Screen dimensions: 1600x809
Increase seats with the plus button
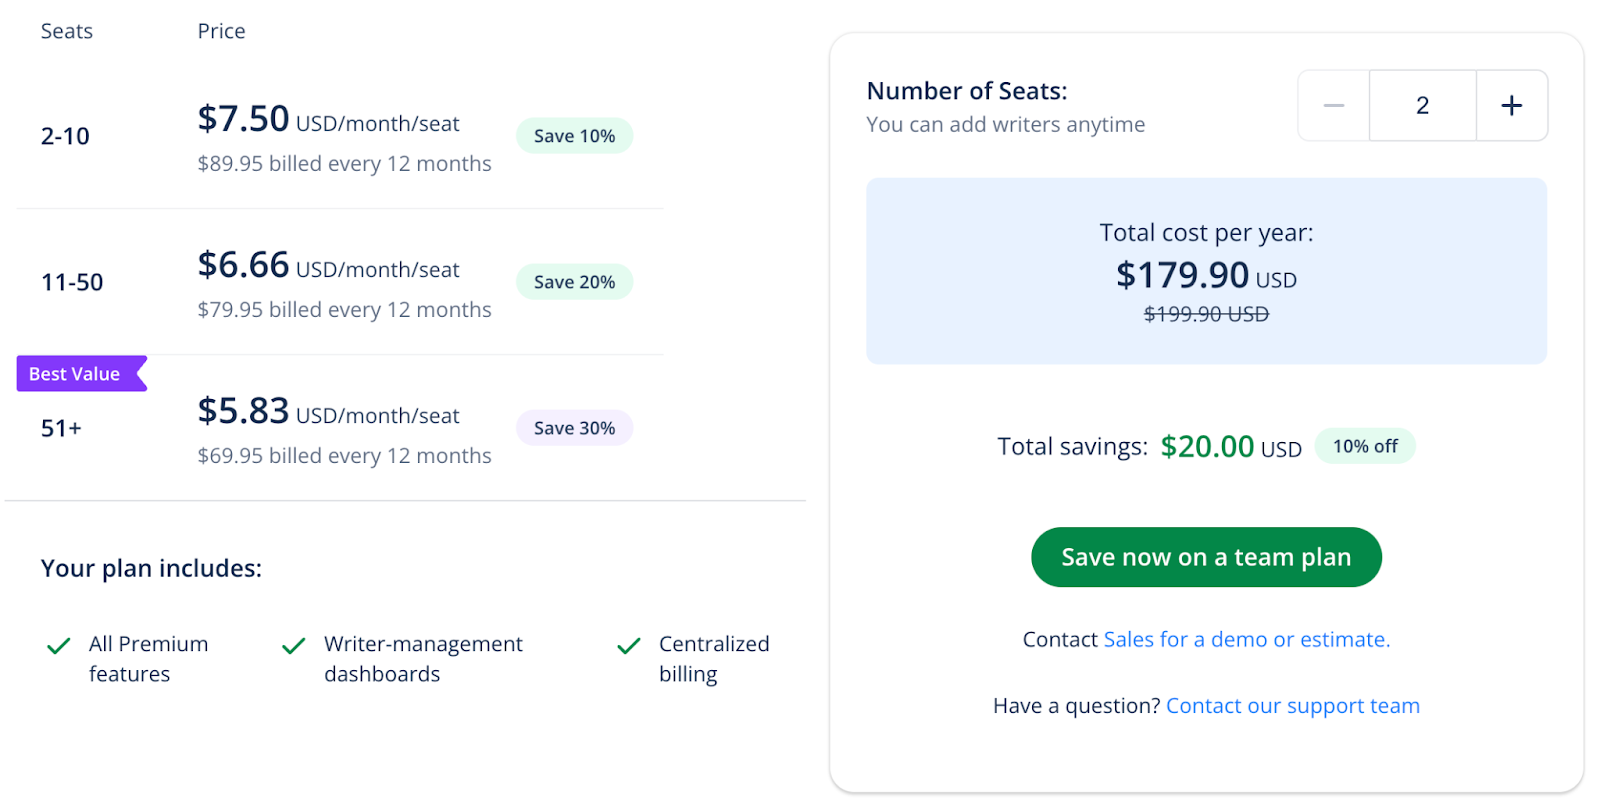(x=1511, y=105)
